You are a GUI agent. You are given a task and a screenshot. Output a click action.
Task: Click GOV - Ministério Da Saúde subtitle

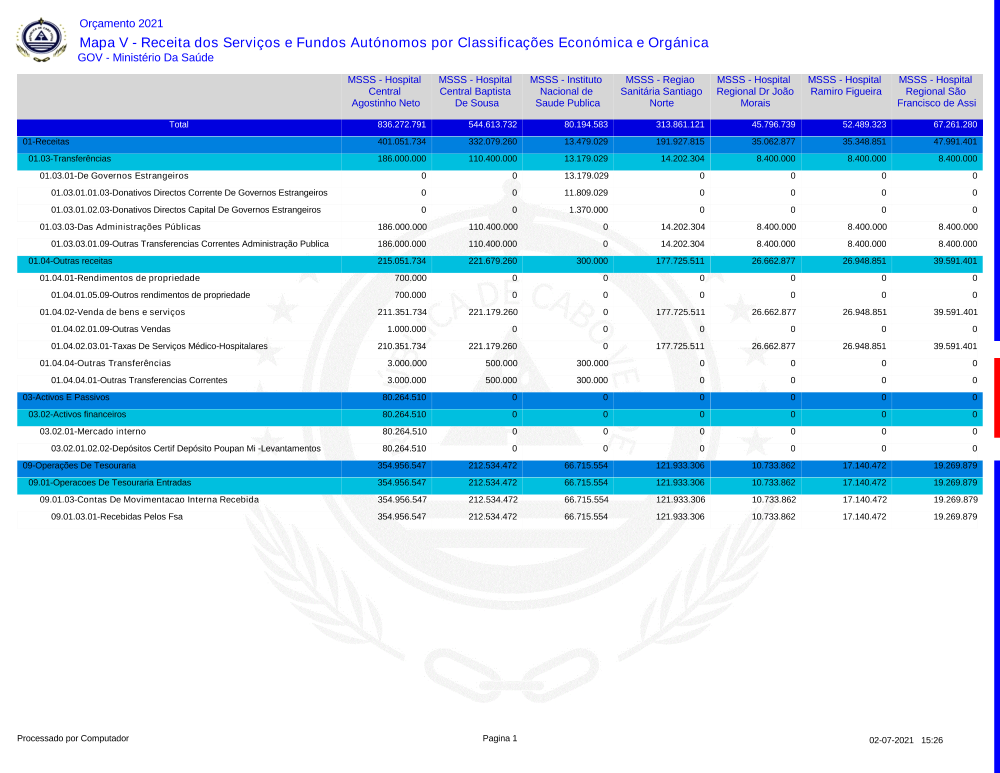tap(145, 58)
